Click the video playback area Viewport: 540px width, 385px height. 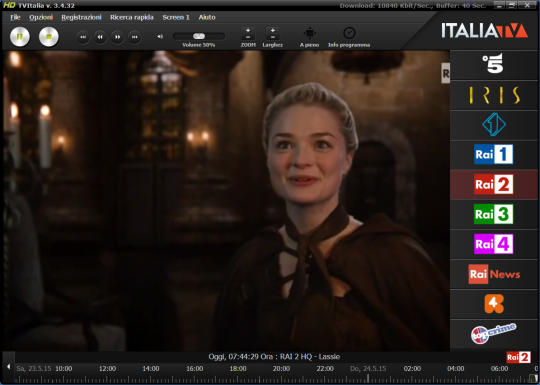[226, 201]
